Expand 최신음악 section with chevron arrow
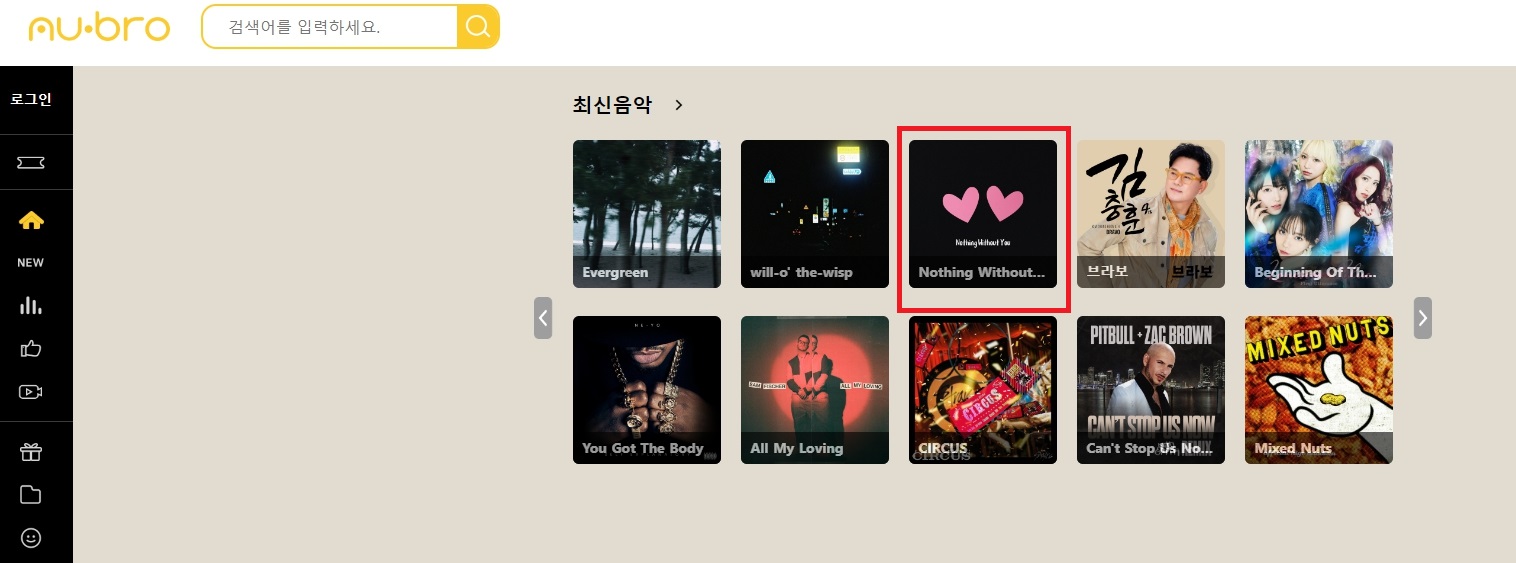The height and width of the screenshot is (563, 1516). tap(679, 105)
